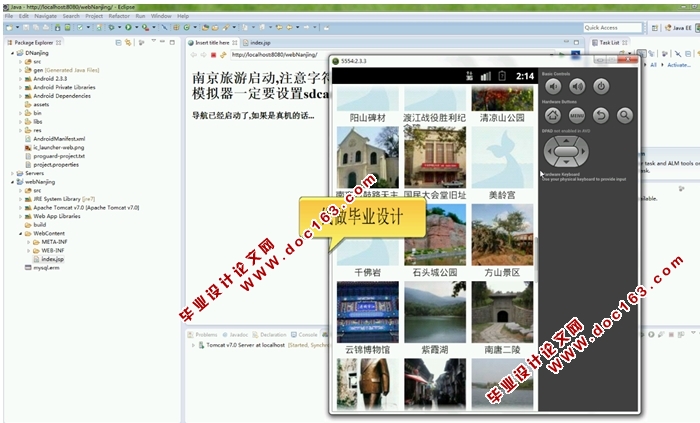The width and height of the screenshot is (700, 423).
Task: Expand the Android Private Libraries node
Action: (21, 87)
